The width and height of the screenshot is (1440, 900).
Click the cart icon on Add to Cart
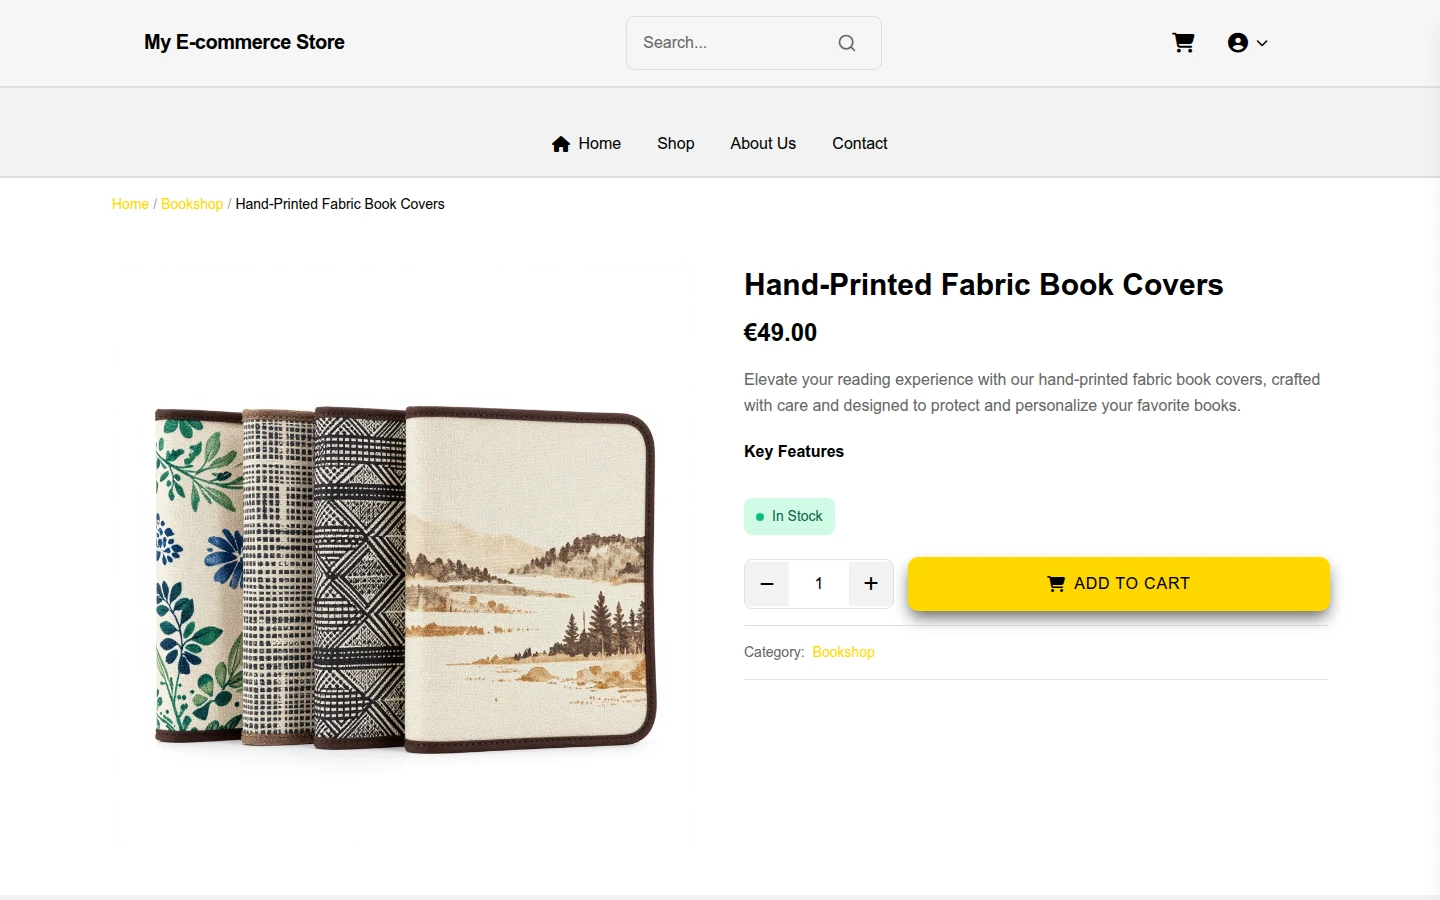coord(1056,584)
